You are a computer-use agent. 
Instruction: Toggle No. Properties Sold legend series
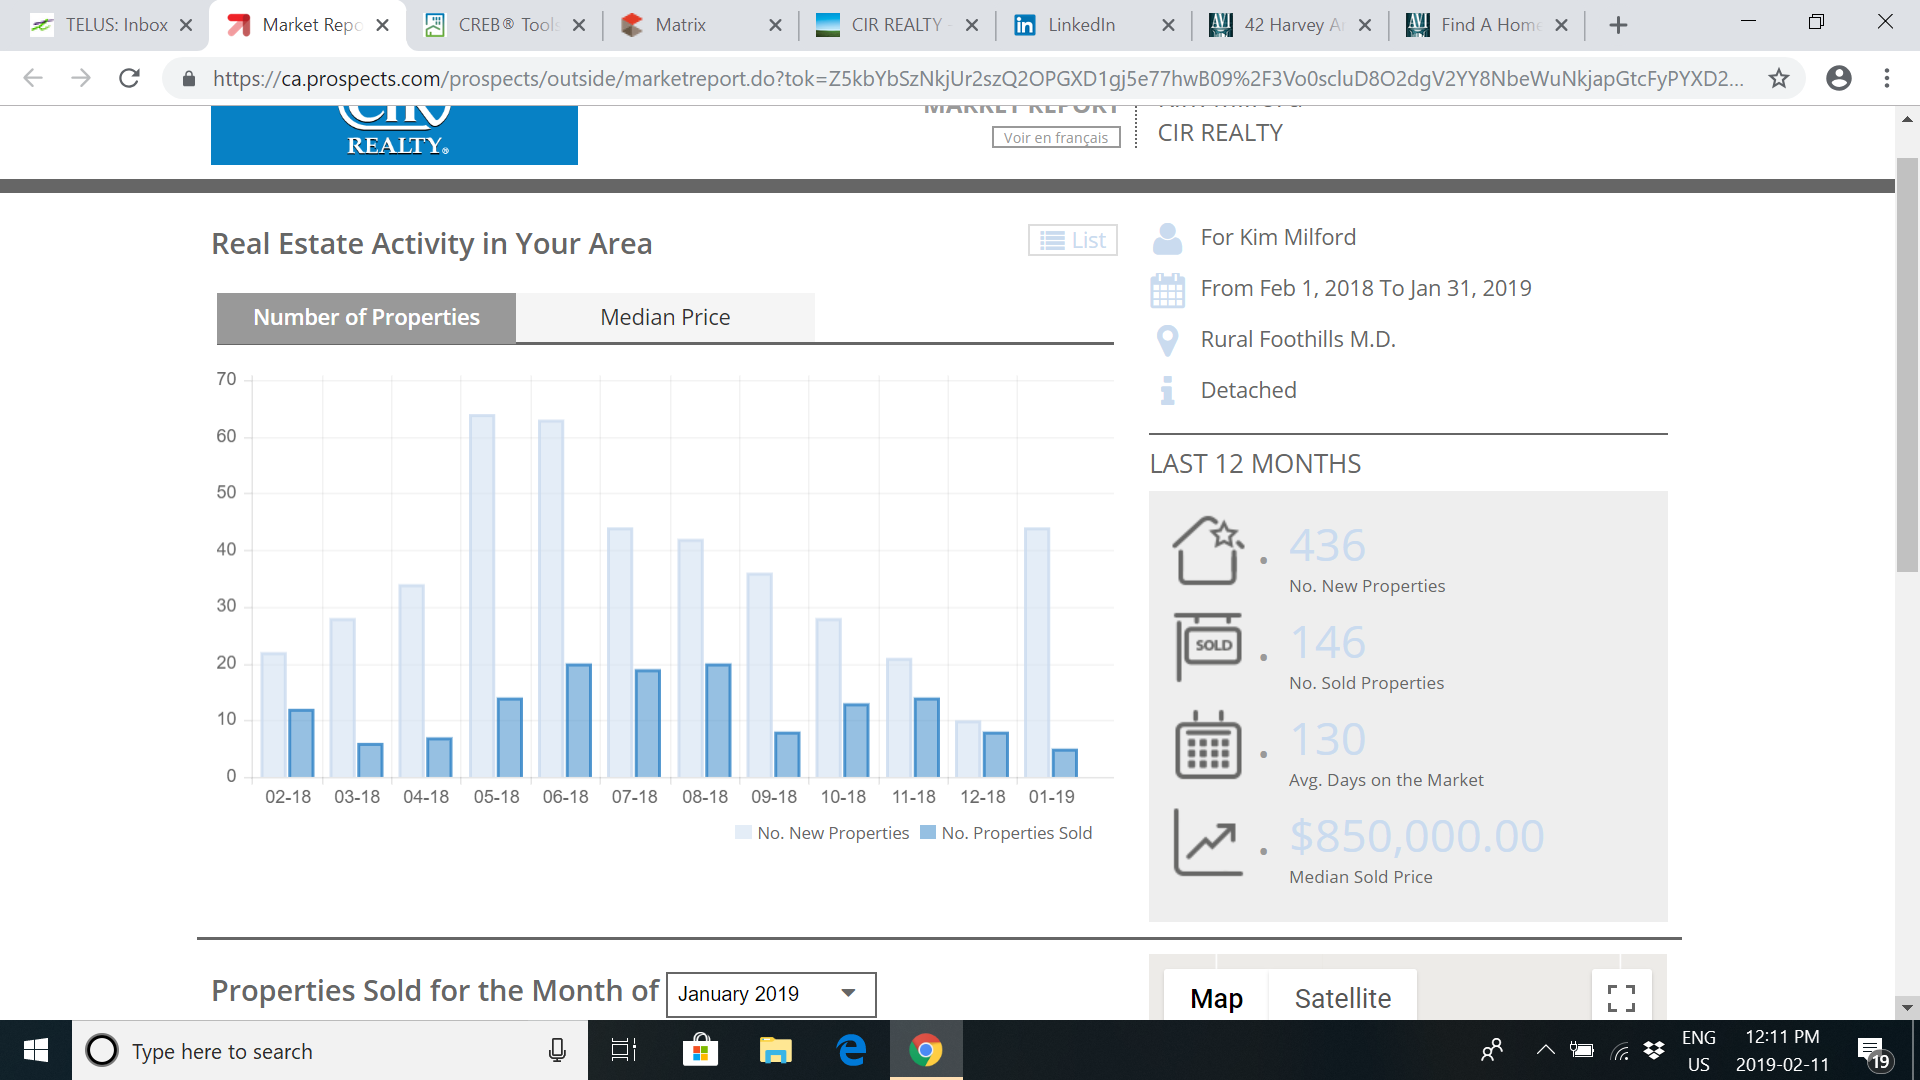click(x=1006, y=833)
